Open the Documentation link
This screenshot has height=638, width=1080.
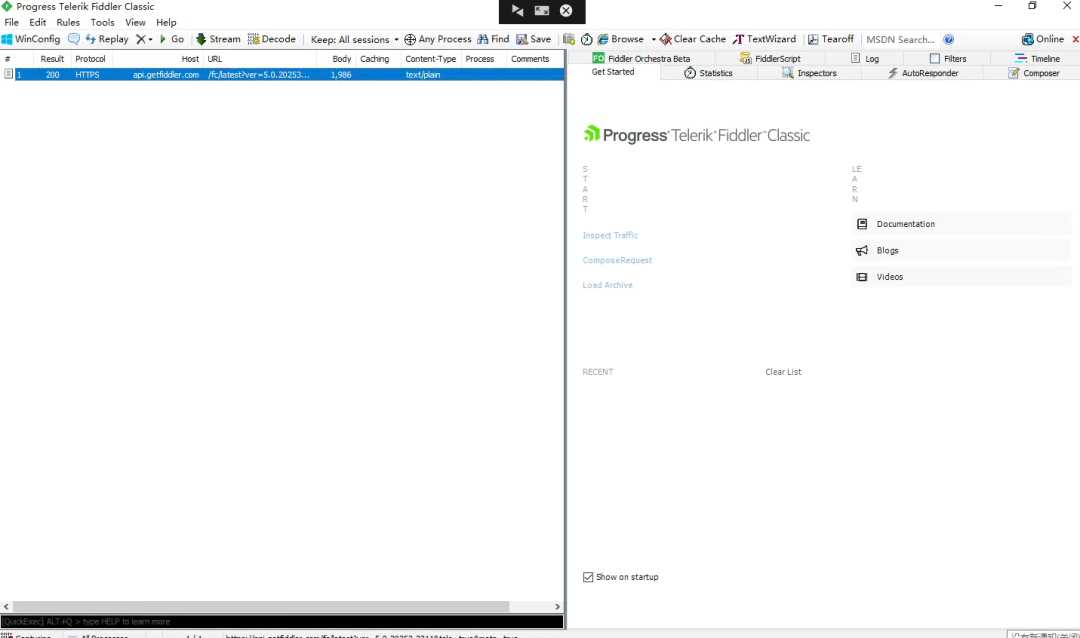pos(962,224)
